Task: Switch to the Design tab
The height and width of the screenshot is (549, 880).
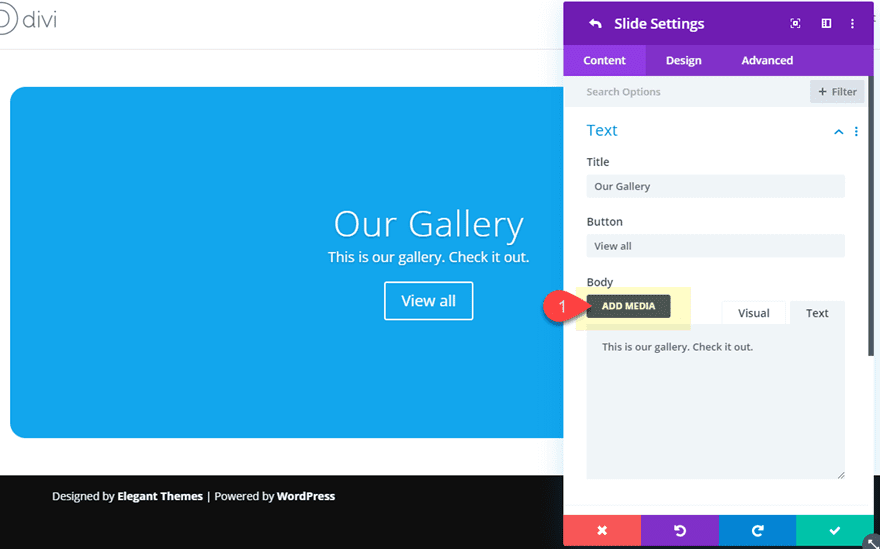Action: [x=683, y=60]
